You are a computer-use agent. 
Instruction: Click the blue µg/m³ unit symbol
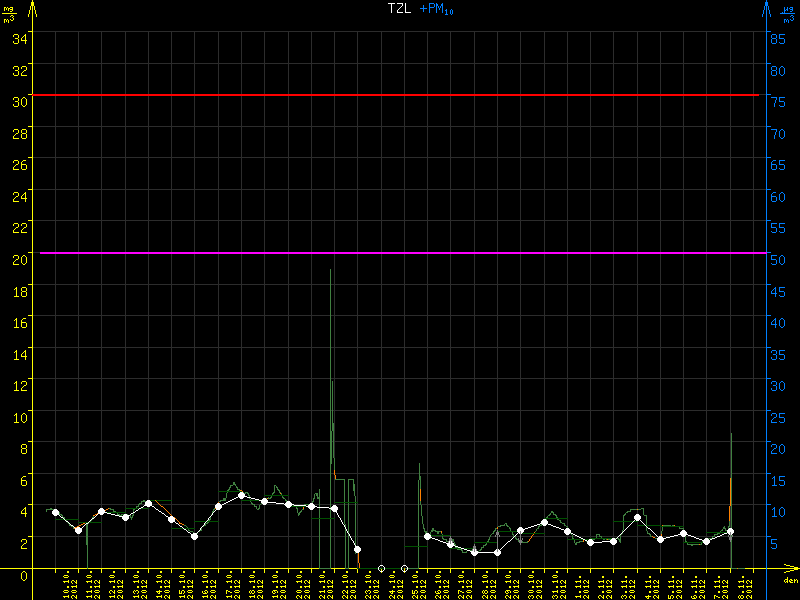pyautogui.click(x=787, y=14)
